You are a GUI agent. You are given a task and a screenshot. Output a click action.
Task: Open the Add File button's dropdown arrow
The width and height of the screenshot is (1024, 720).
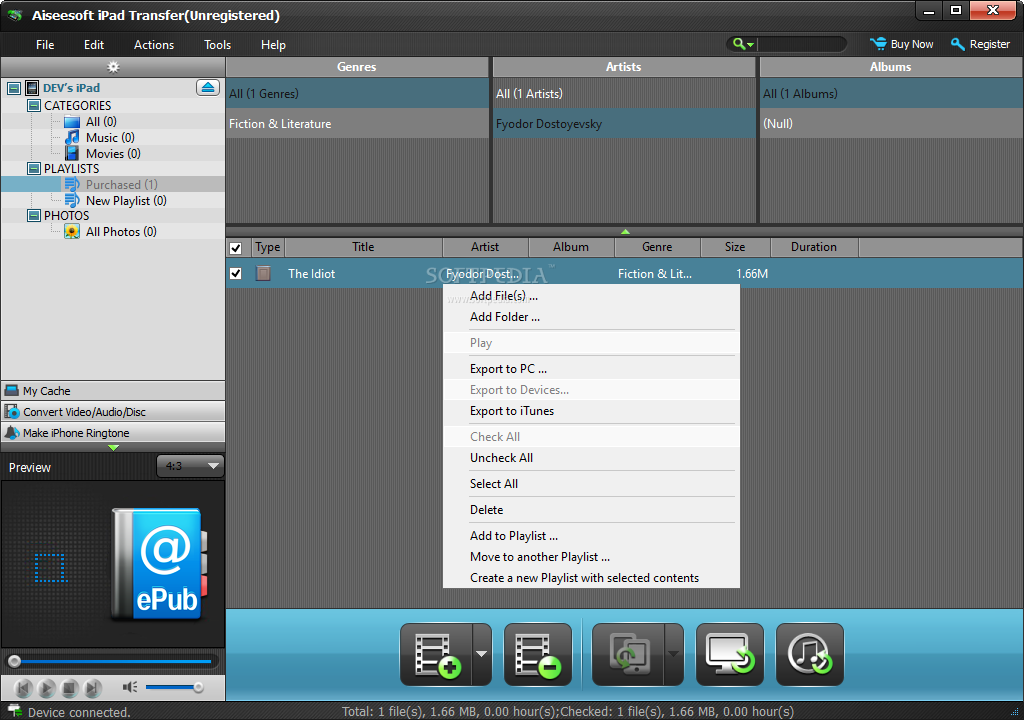(x=481, y=655)
